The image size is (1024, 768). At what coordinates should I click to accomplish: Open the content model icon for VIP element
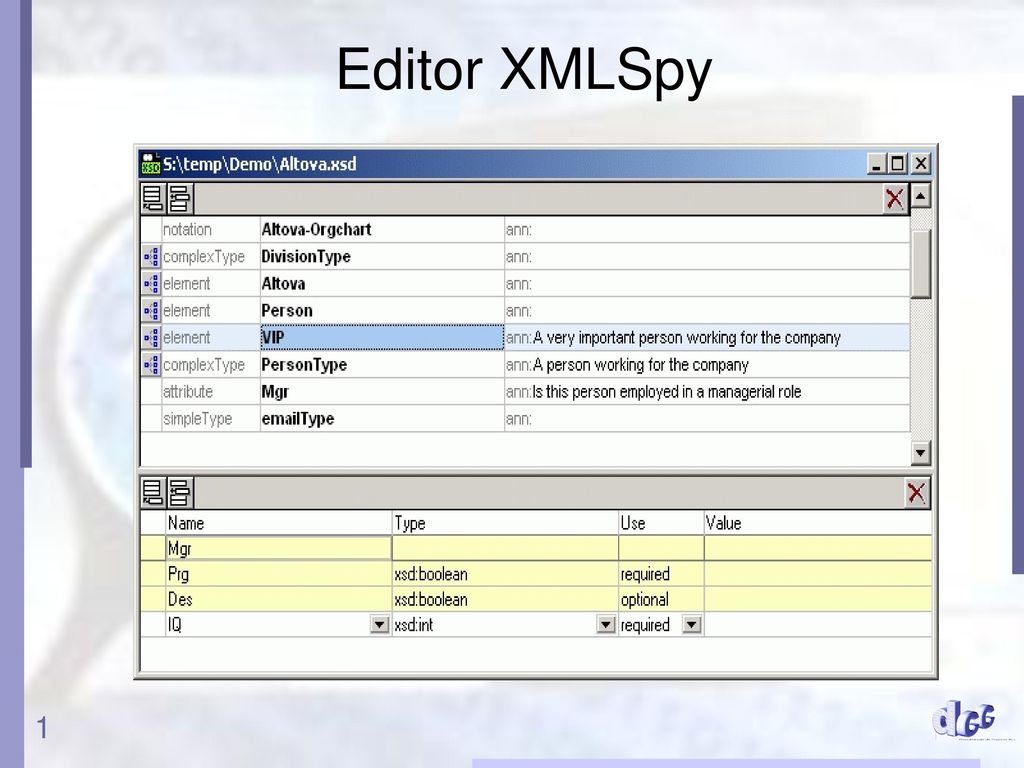(x=152, y=338)
